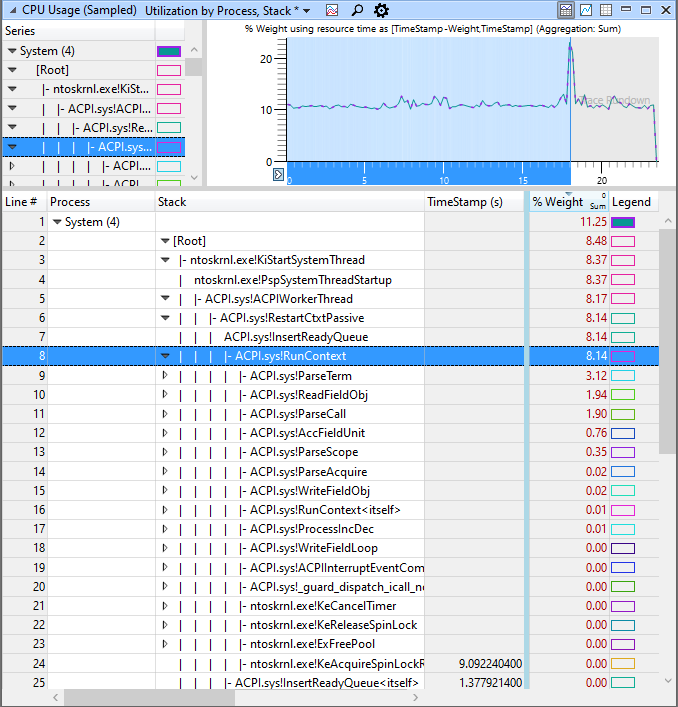Select ntoskrnl.exe!PspSystemThreadStartup row
678x707 pixels.
coord(330,280)
